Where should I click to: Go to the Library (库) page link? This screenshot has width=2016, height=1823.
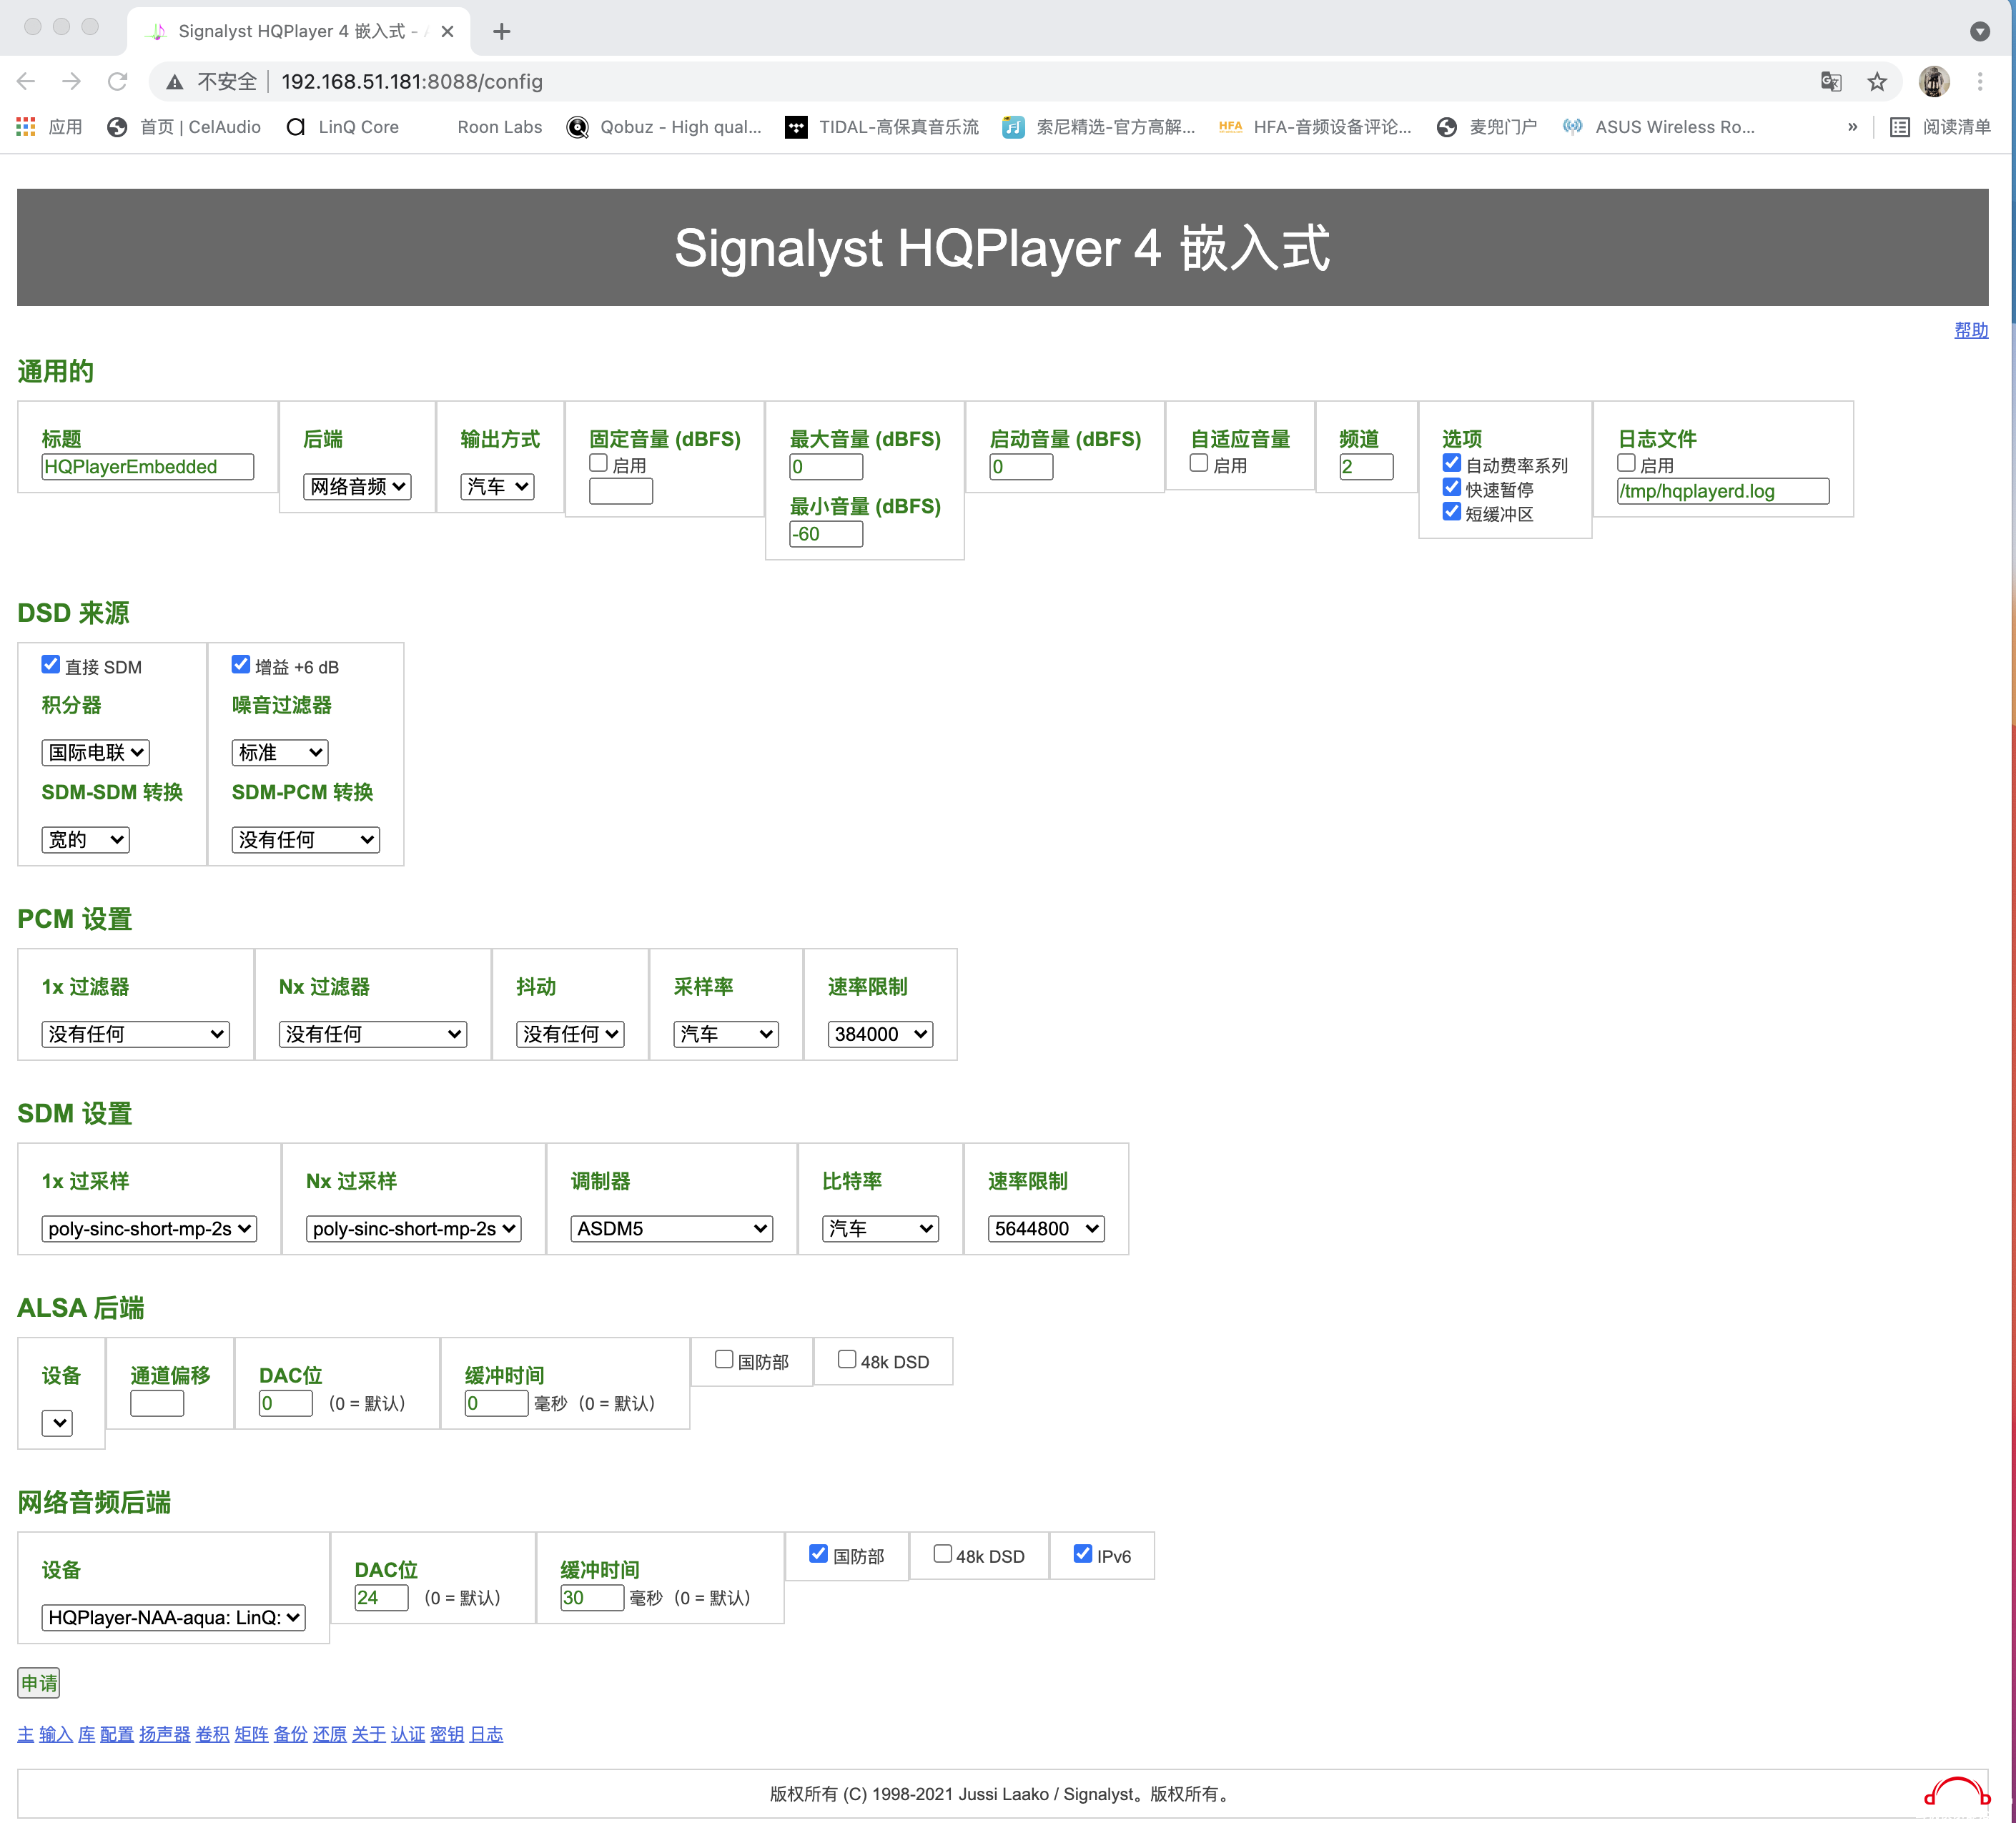click(x=87, y=1735)
